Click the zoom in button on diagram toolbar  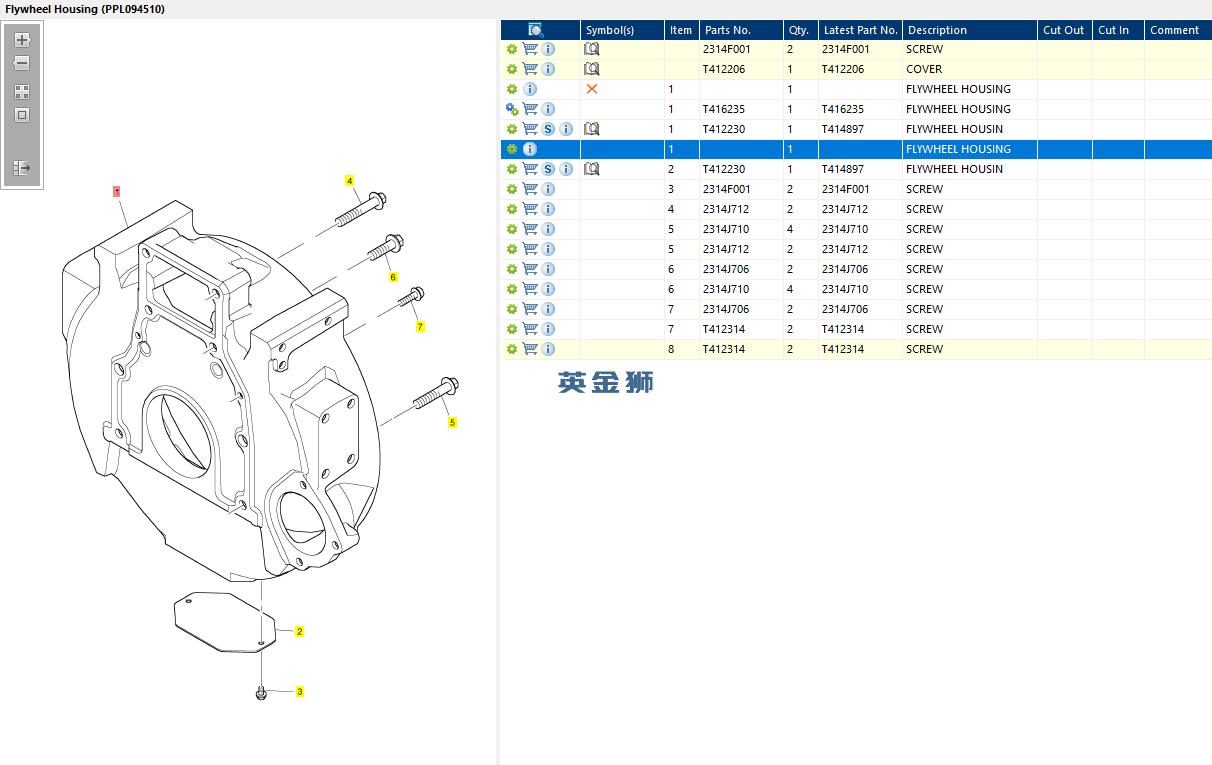[22, 40]
